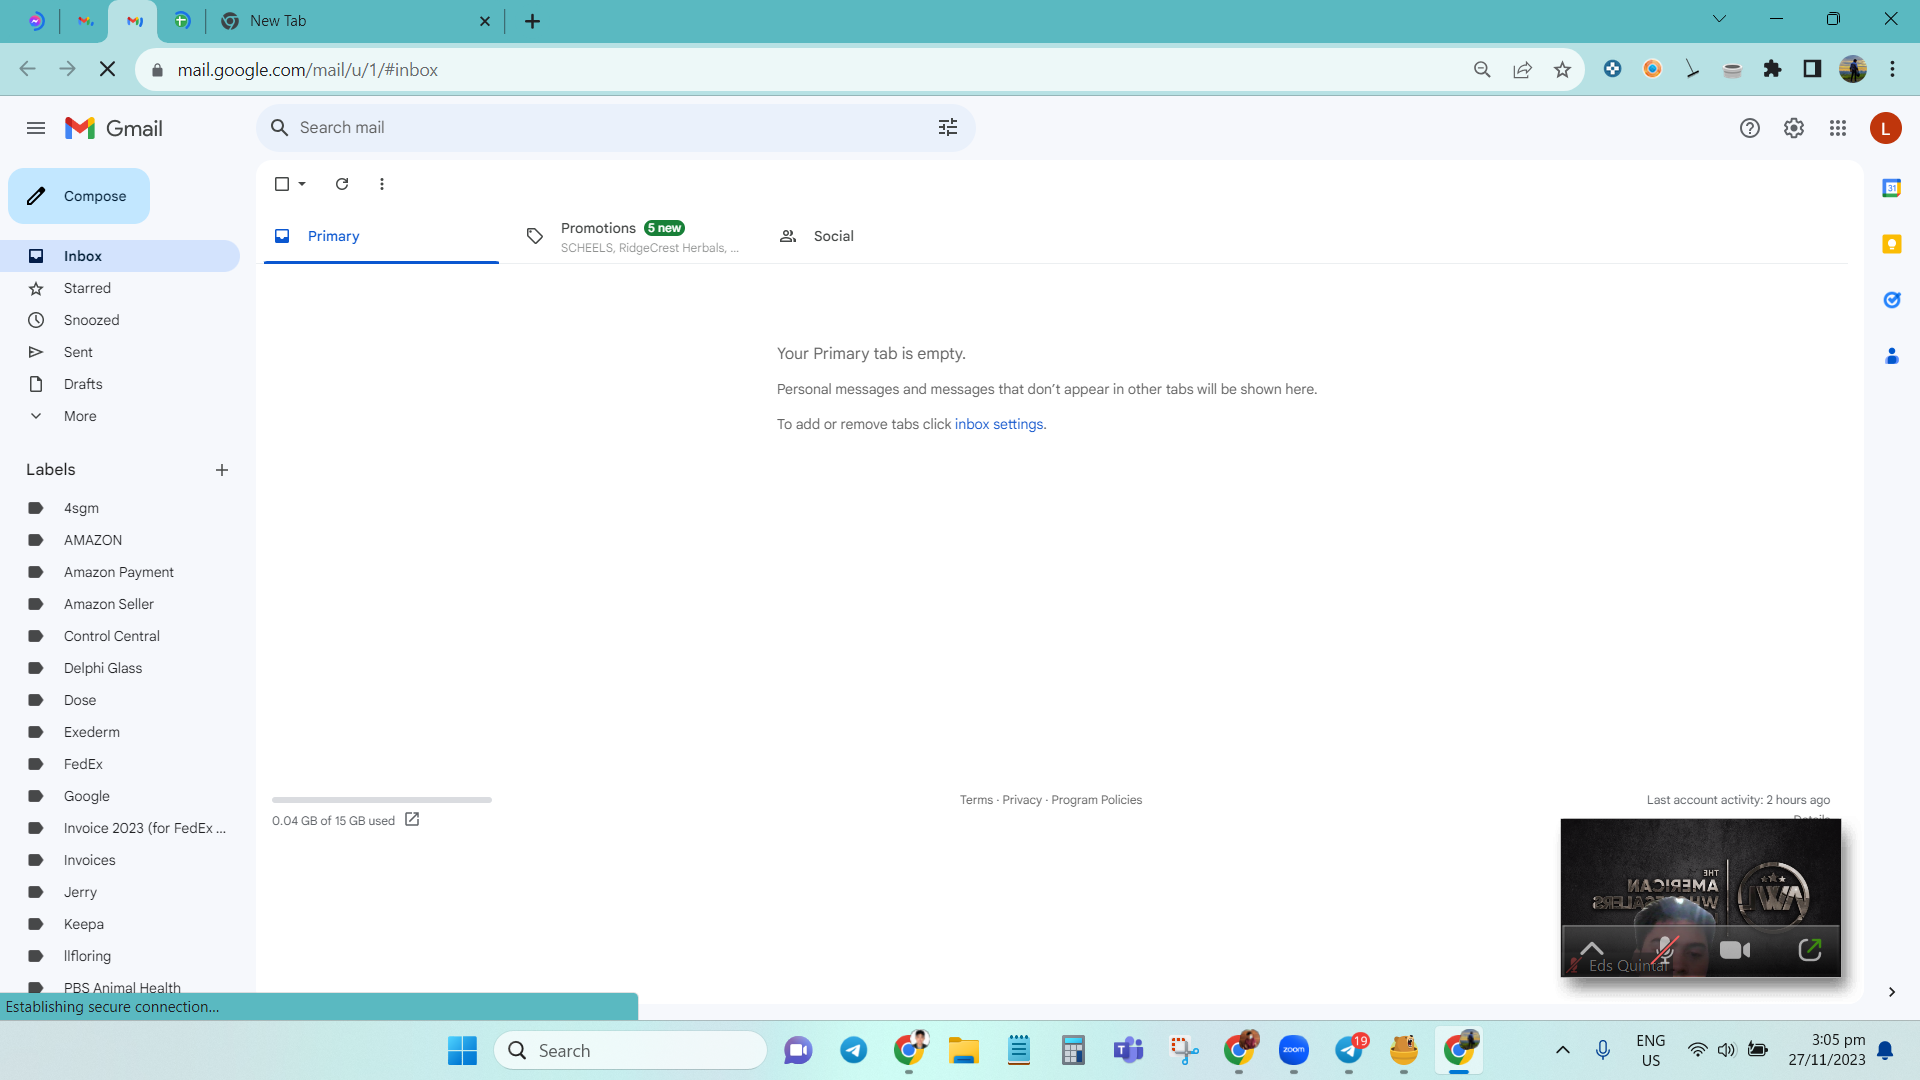
Task: Switch to the Primary tab
Action: click(381, 236)
